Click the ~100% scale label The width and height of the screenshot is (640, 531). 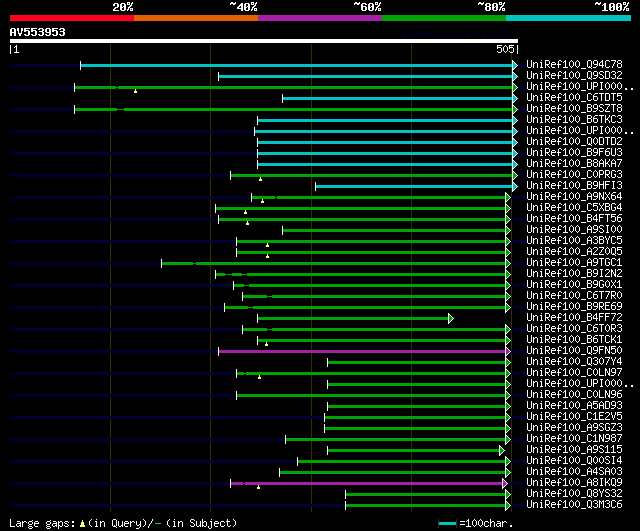tap(612, 7)
